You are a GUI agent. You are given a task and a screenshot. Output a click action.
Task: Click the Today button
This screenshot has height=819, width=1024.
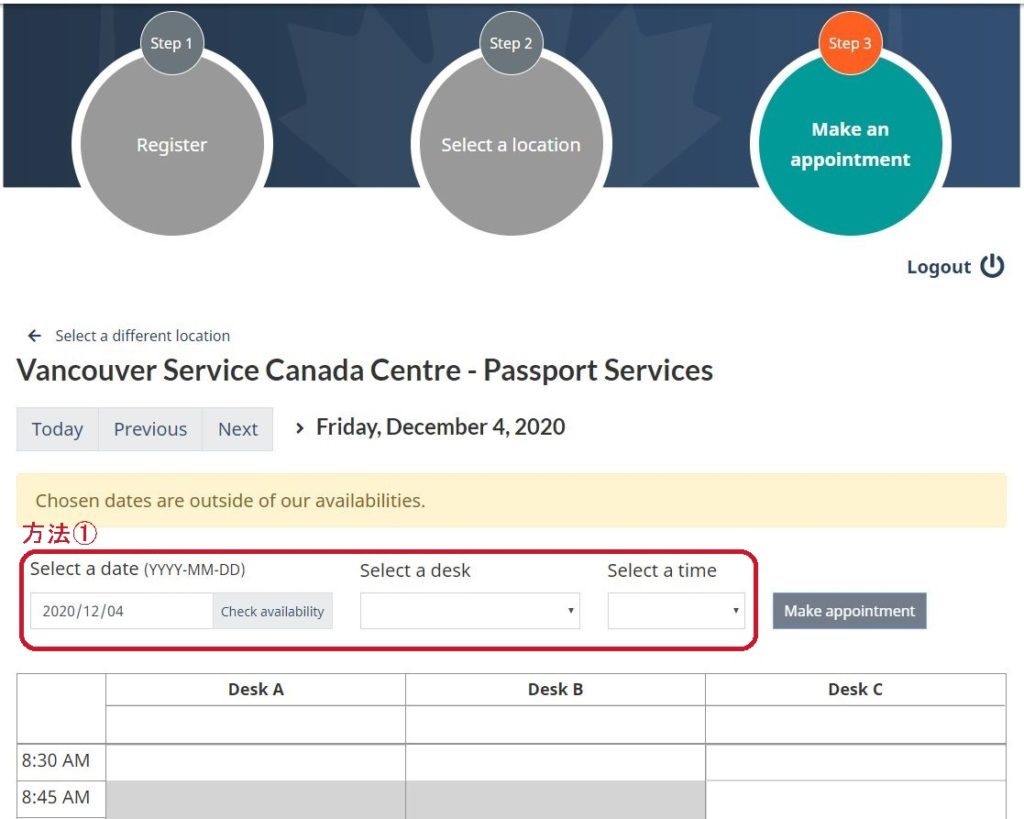coord(57,429)
